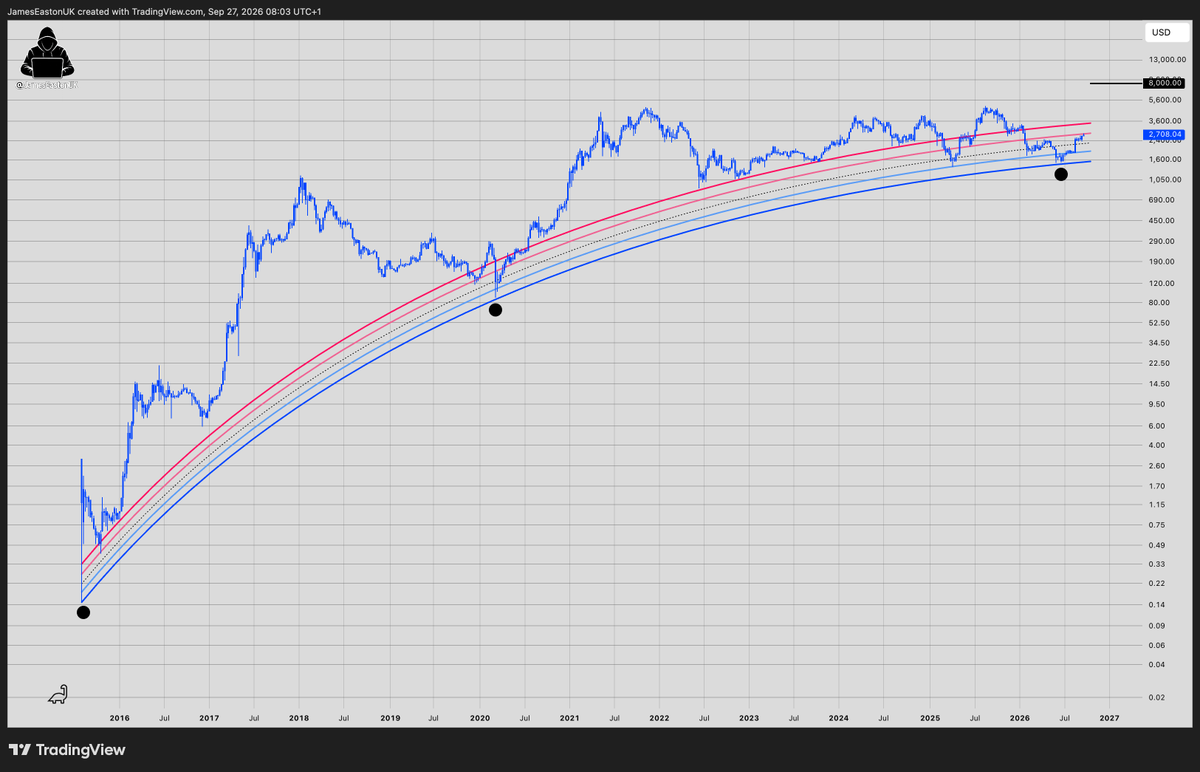Click the 22.50 price scale label
Screen dimensions: 1200x772
[x=1161, y=364]
